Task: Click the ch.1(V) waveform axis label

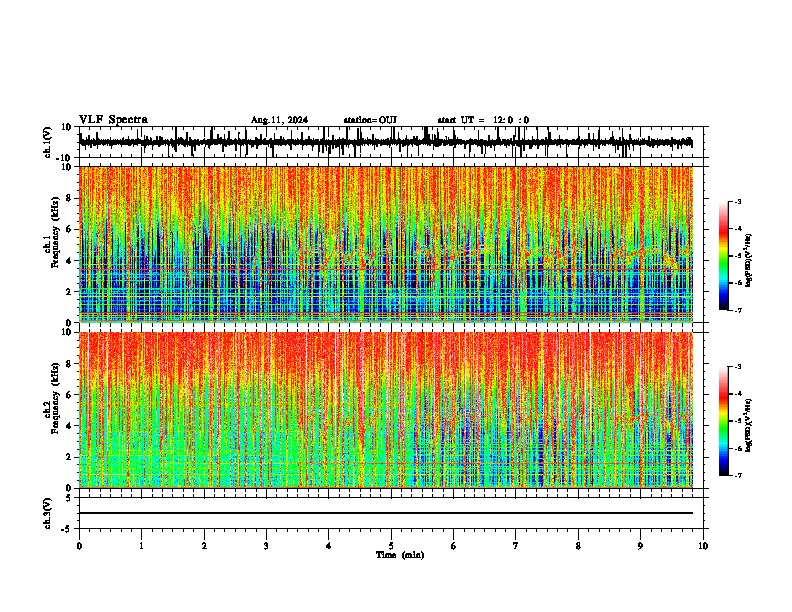Action: click(48, 142)
